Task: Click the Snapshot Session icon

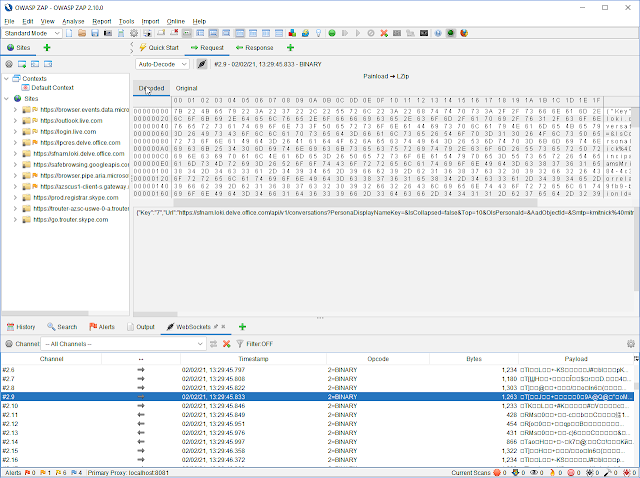Action: (108, 33)
